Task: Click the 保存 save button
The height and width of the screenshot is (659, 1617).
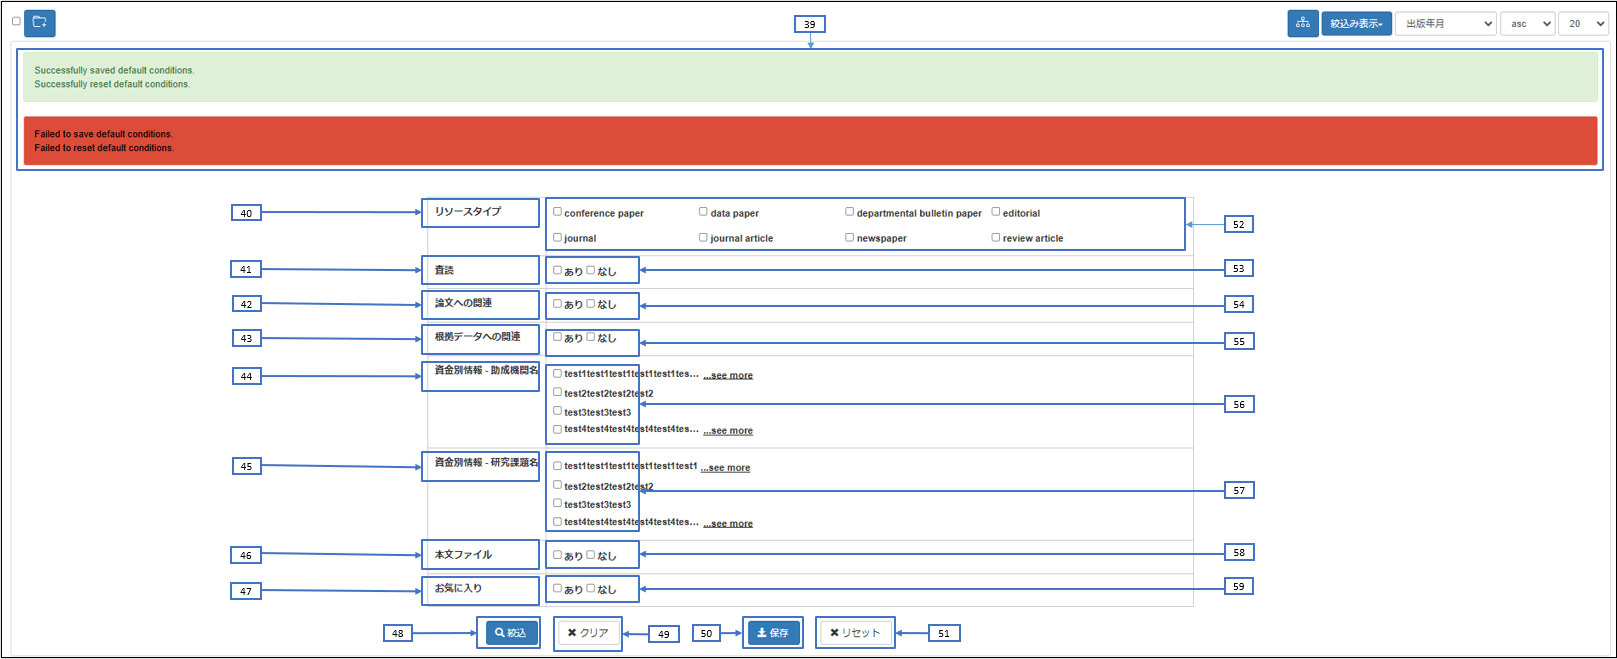Action: 773,633
